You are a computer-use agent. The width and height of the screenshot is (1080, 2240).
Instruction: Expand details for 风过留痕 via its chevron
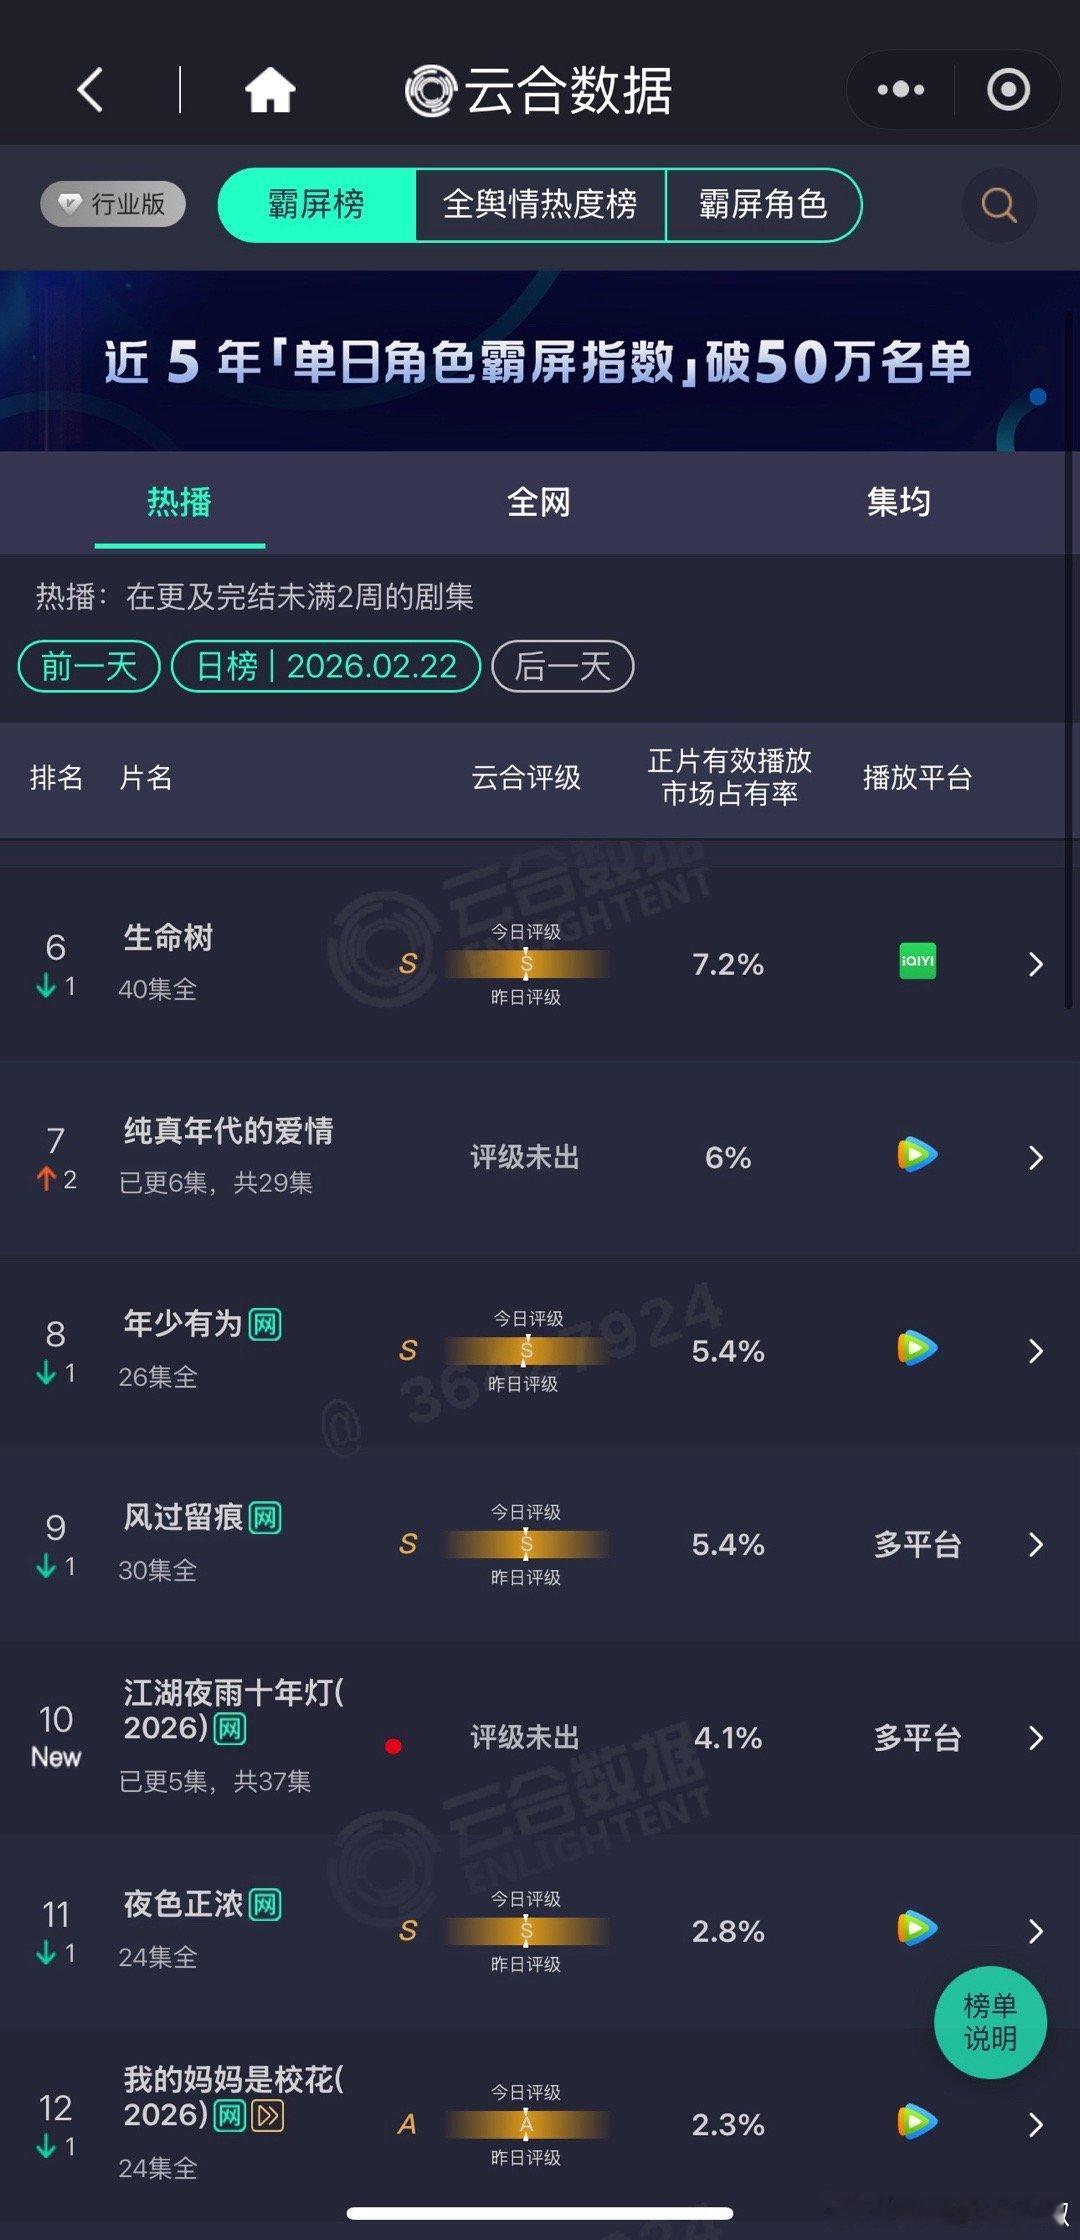pos(1036,1544)
